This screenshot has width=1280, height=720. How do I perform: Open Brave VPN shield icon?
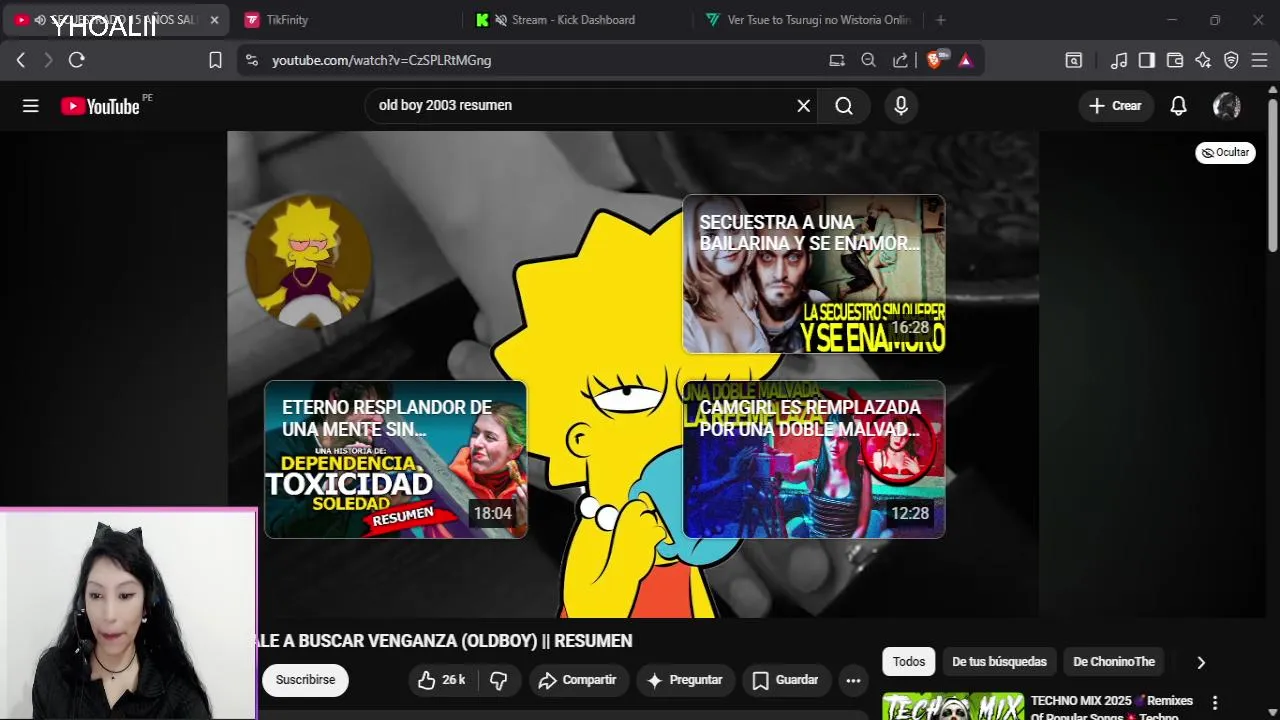point(1231,60)
